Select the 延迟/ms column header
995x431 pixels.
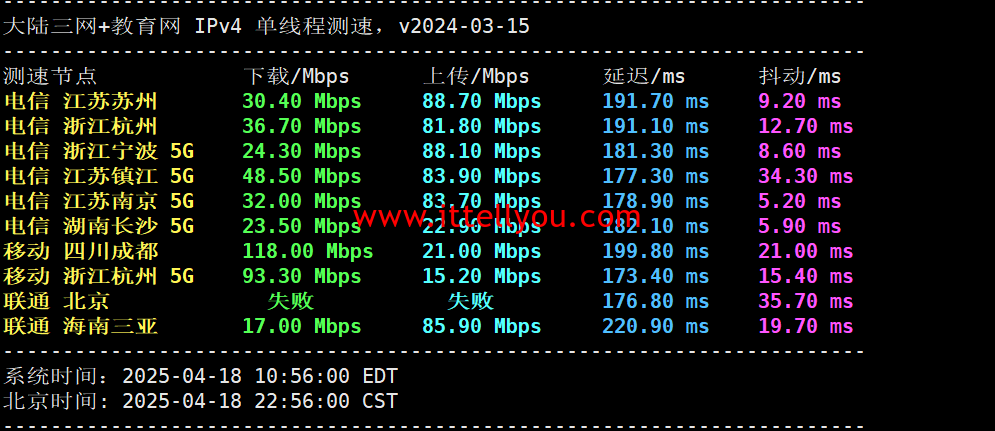coord(644,77)
